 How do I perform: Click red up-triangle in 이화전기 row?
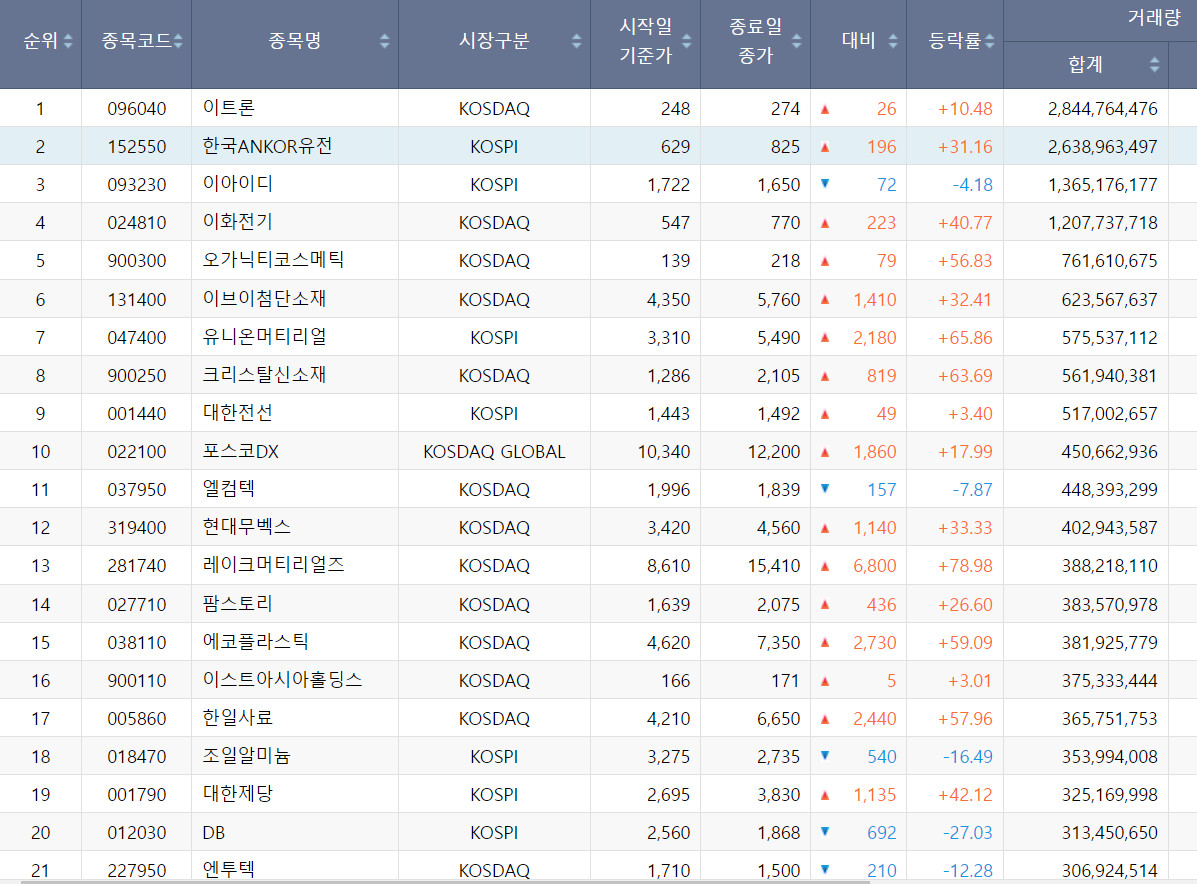(x=825, y=223)
